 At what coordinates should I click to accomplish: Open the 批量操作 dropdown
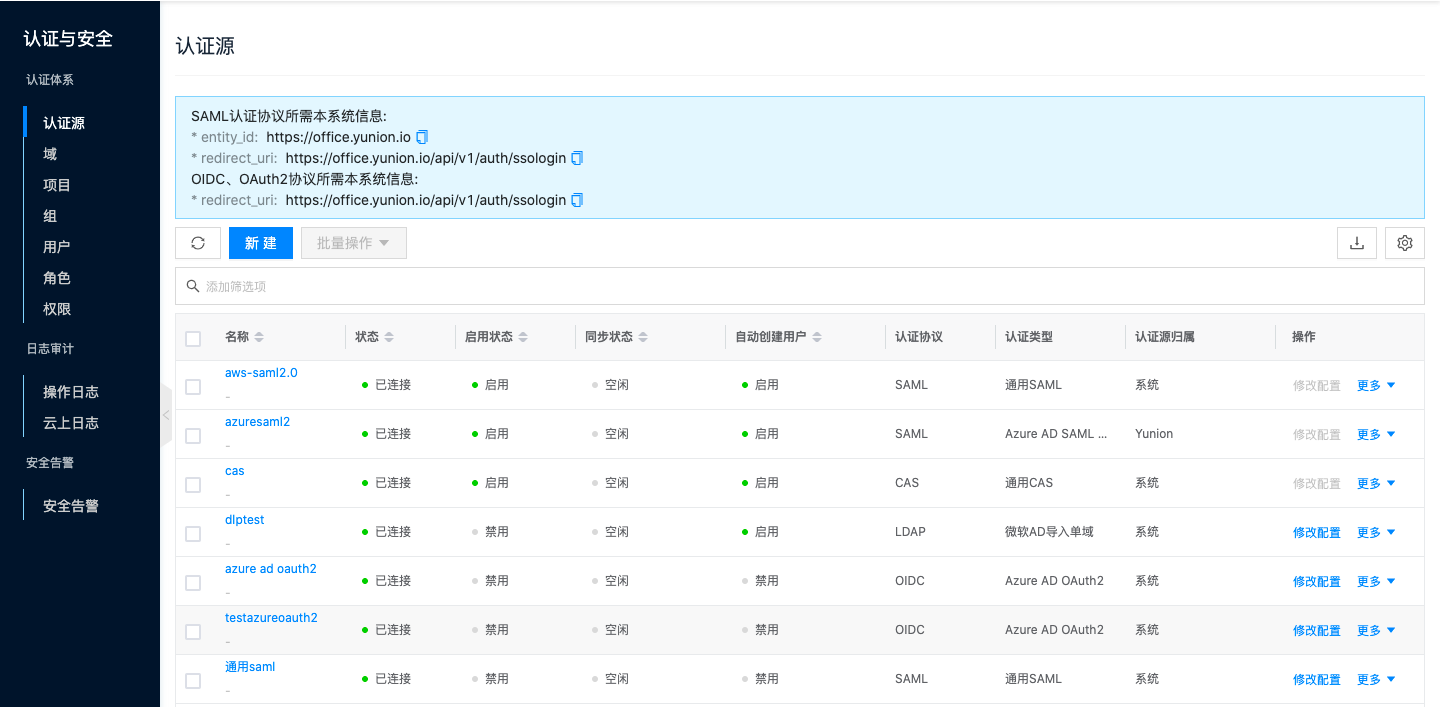(x=353, y=243)
